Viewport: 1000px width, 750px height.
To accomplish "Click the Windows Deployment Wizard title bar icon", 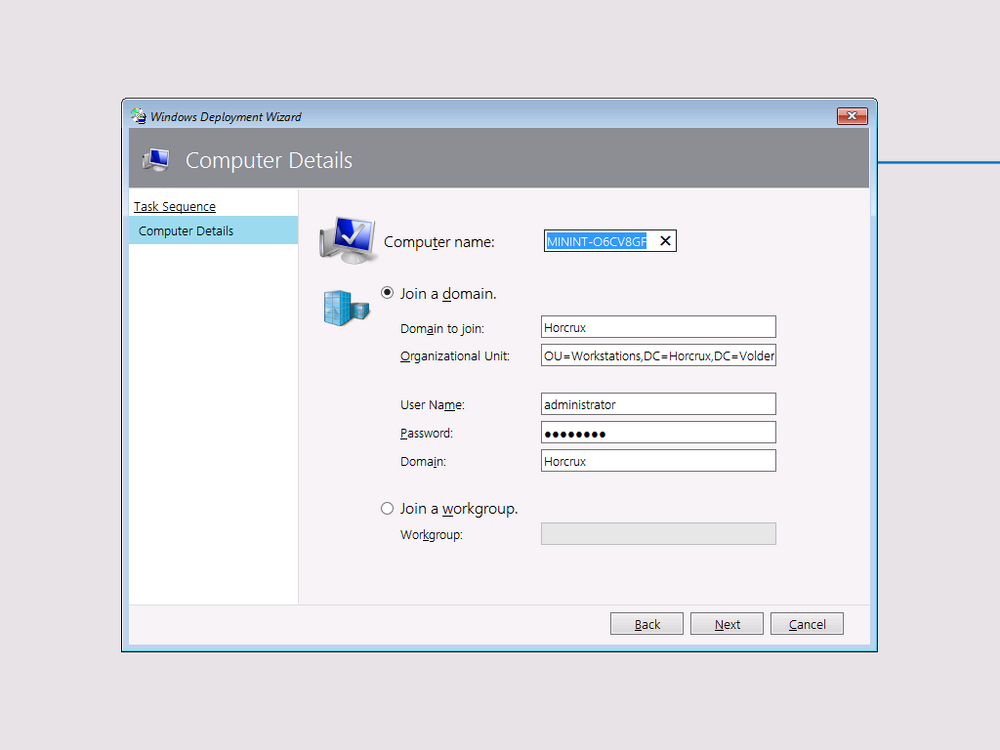I will click(x=138, y=116).
